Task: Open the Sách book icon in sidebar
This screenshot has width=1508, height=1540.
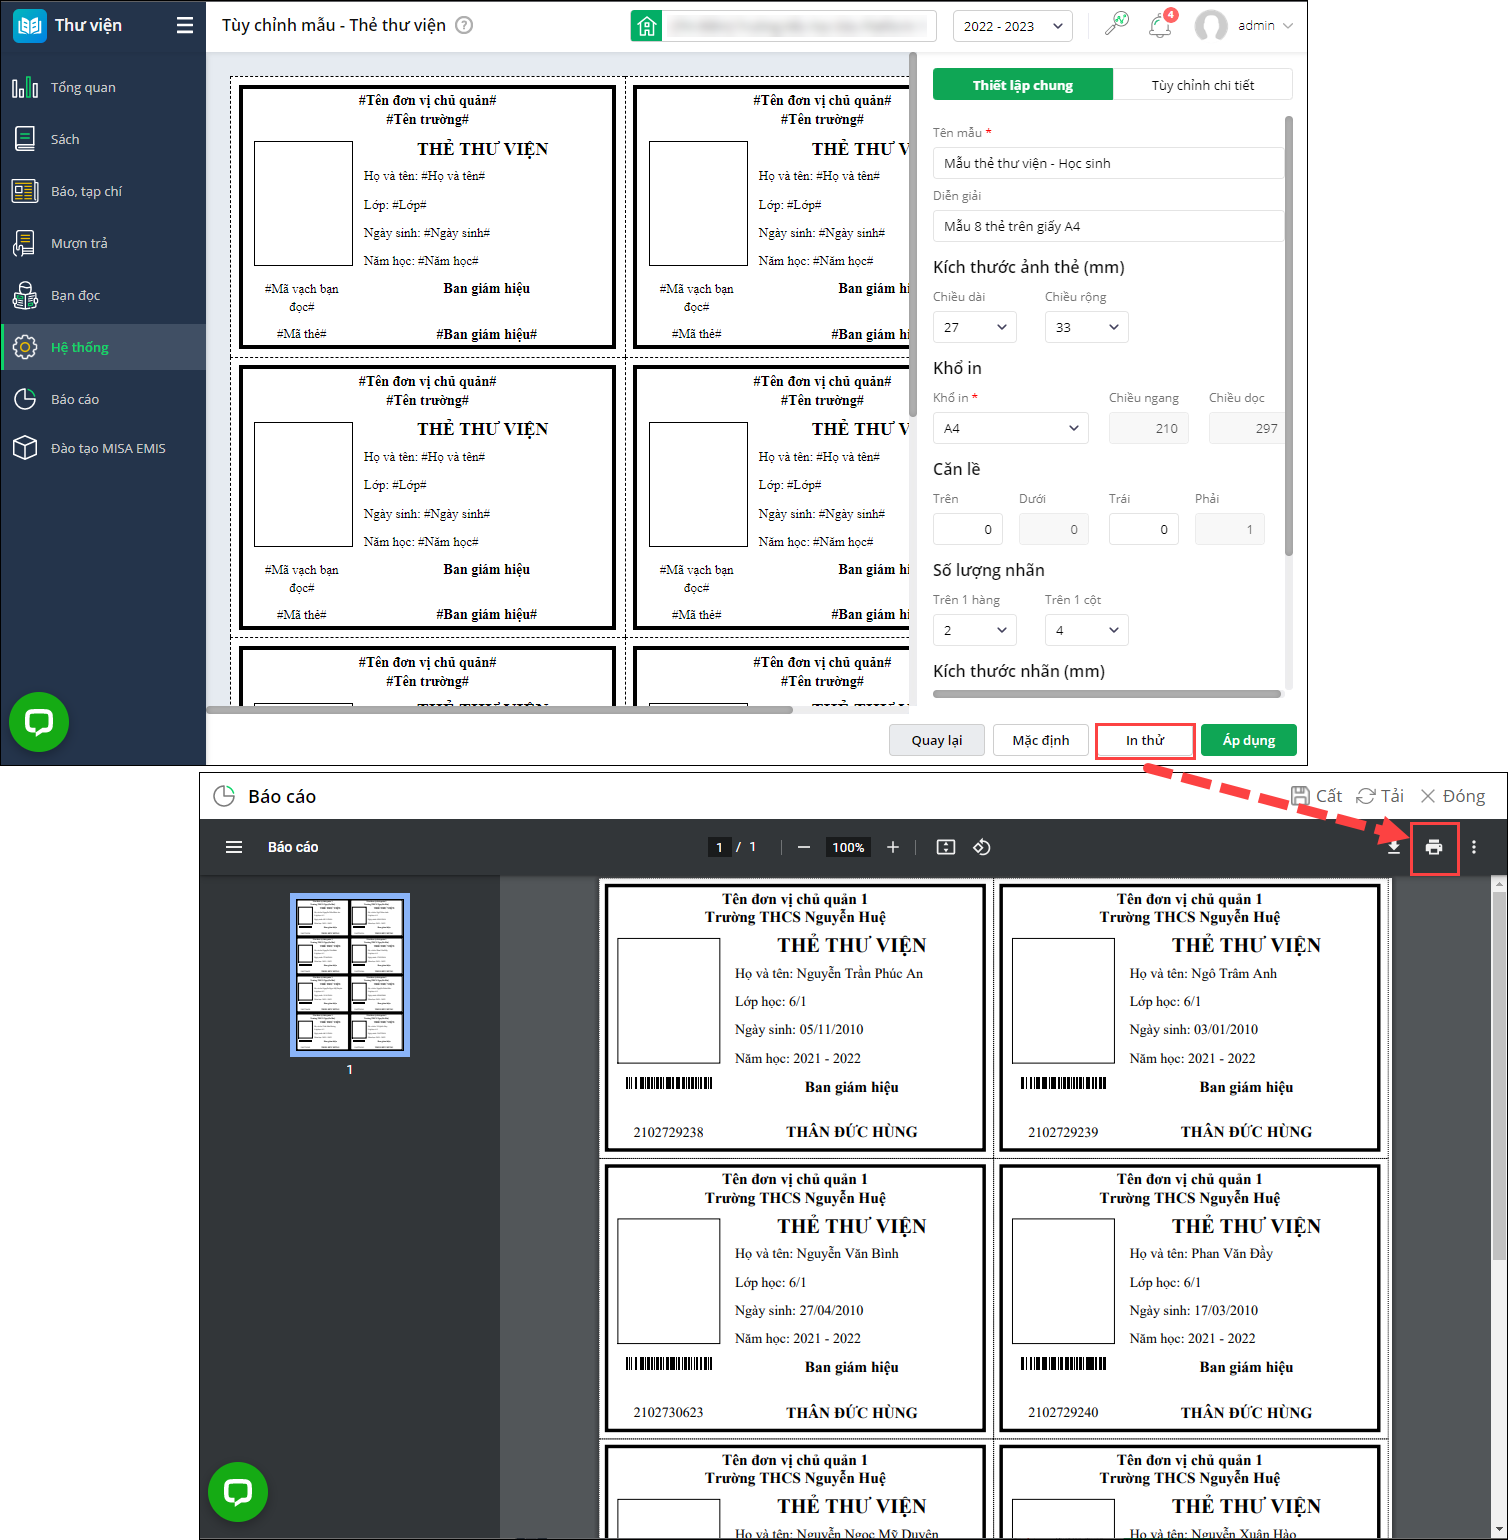Action: [x=25, y=139]
